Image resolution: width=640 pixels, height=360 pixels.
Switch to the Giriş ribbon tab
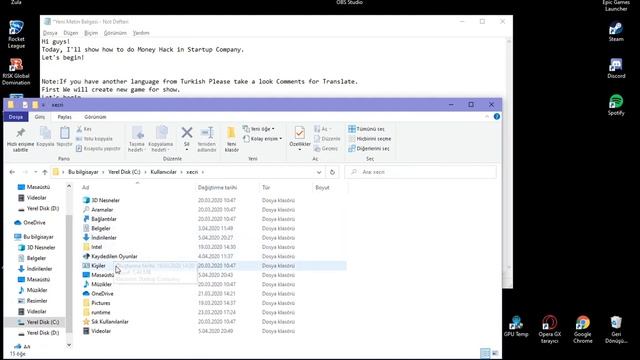(x=40, y=117)
